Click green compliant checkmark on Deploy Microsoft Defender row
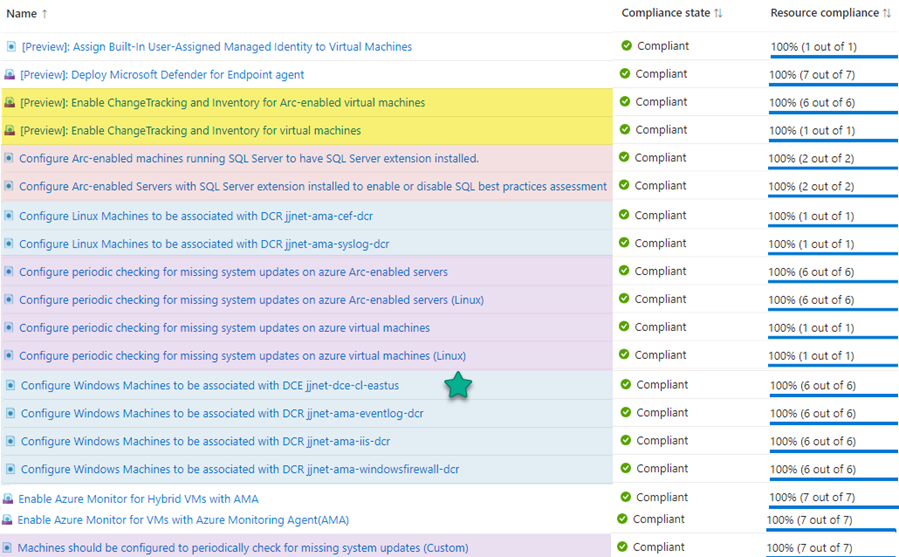 click(x=626, y=74)
